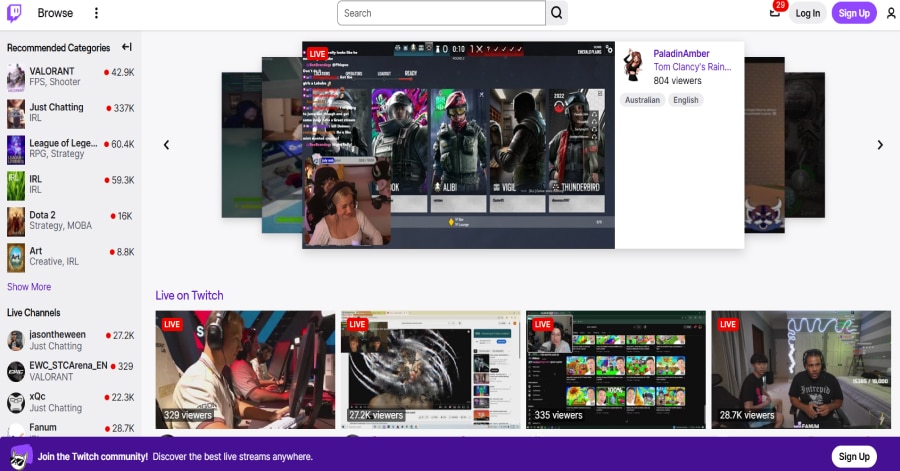Open the Just Chatting category box art

tap(15, 114)
